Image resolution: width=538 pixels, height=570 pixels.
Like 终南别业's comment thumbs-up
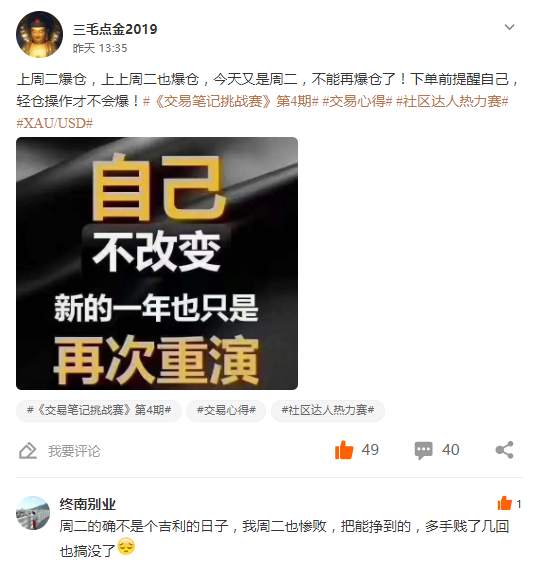click(504, 504)
